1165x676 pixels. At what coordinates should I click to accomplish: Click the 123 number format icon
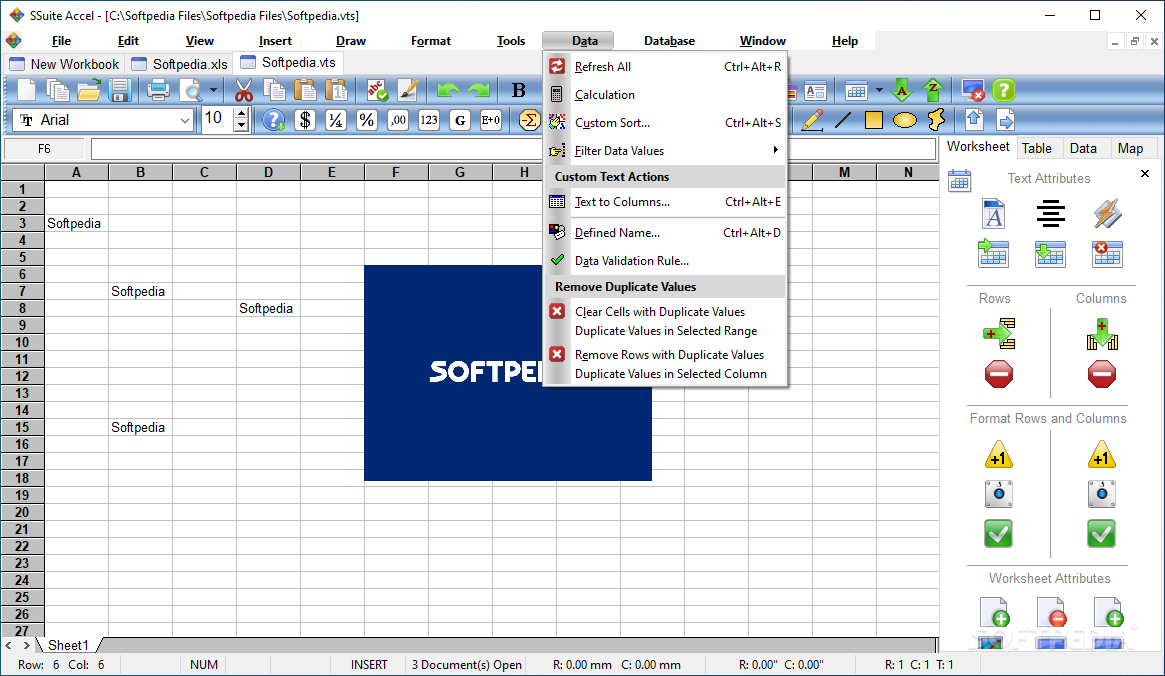[429, 120]
